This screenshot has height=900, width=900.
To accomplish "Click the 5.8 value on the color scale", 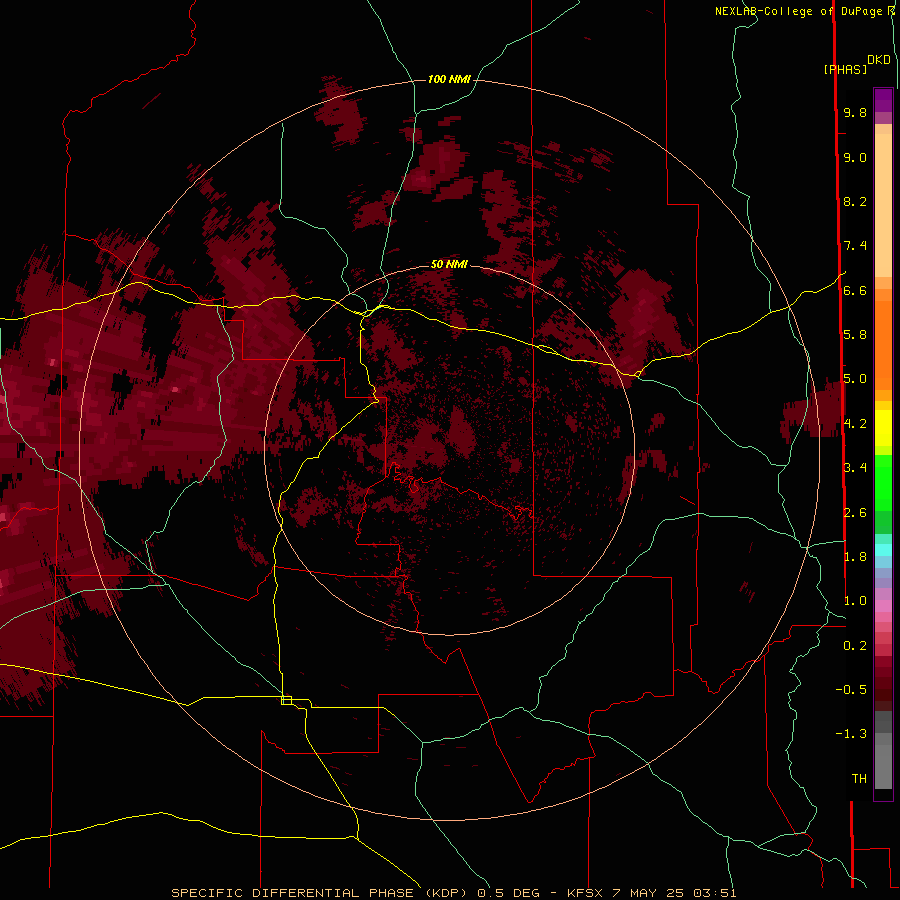I will point(855,335).
